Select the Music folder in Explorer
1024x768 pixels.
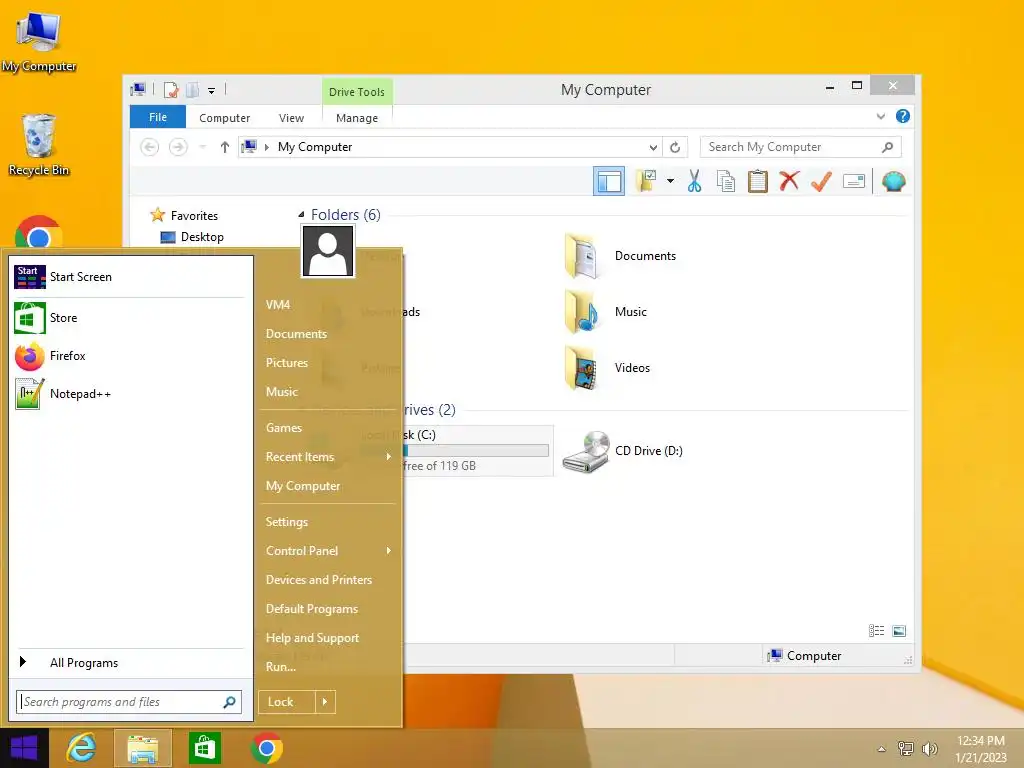coord(605,312)
